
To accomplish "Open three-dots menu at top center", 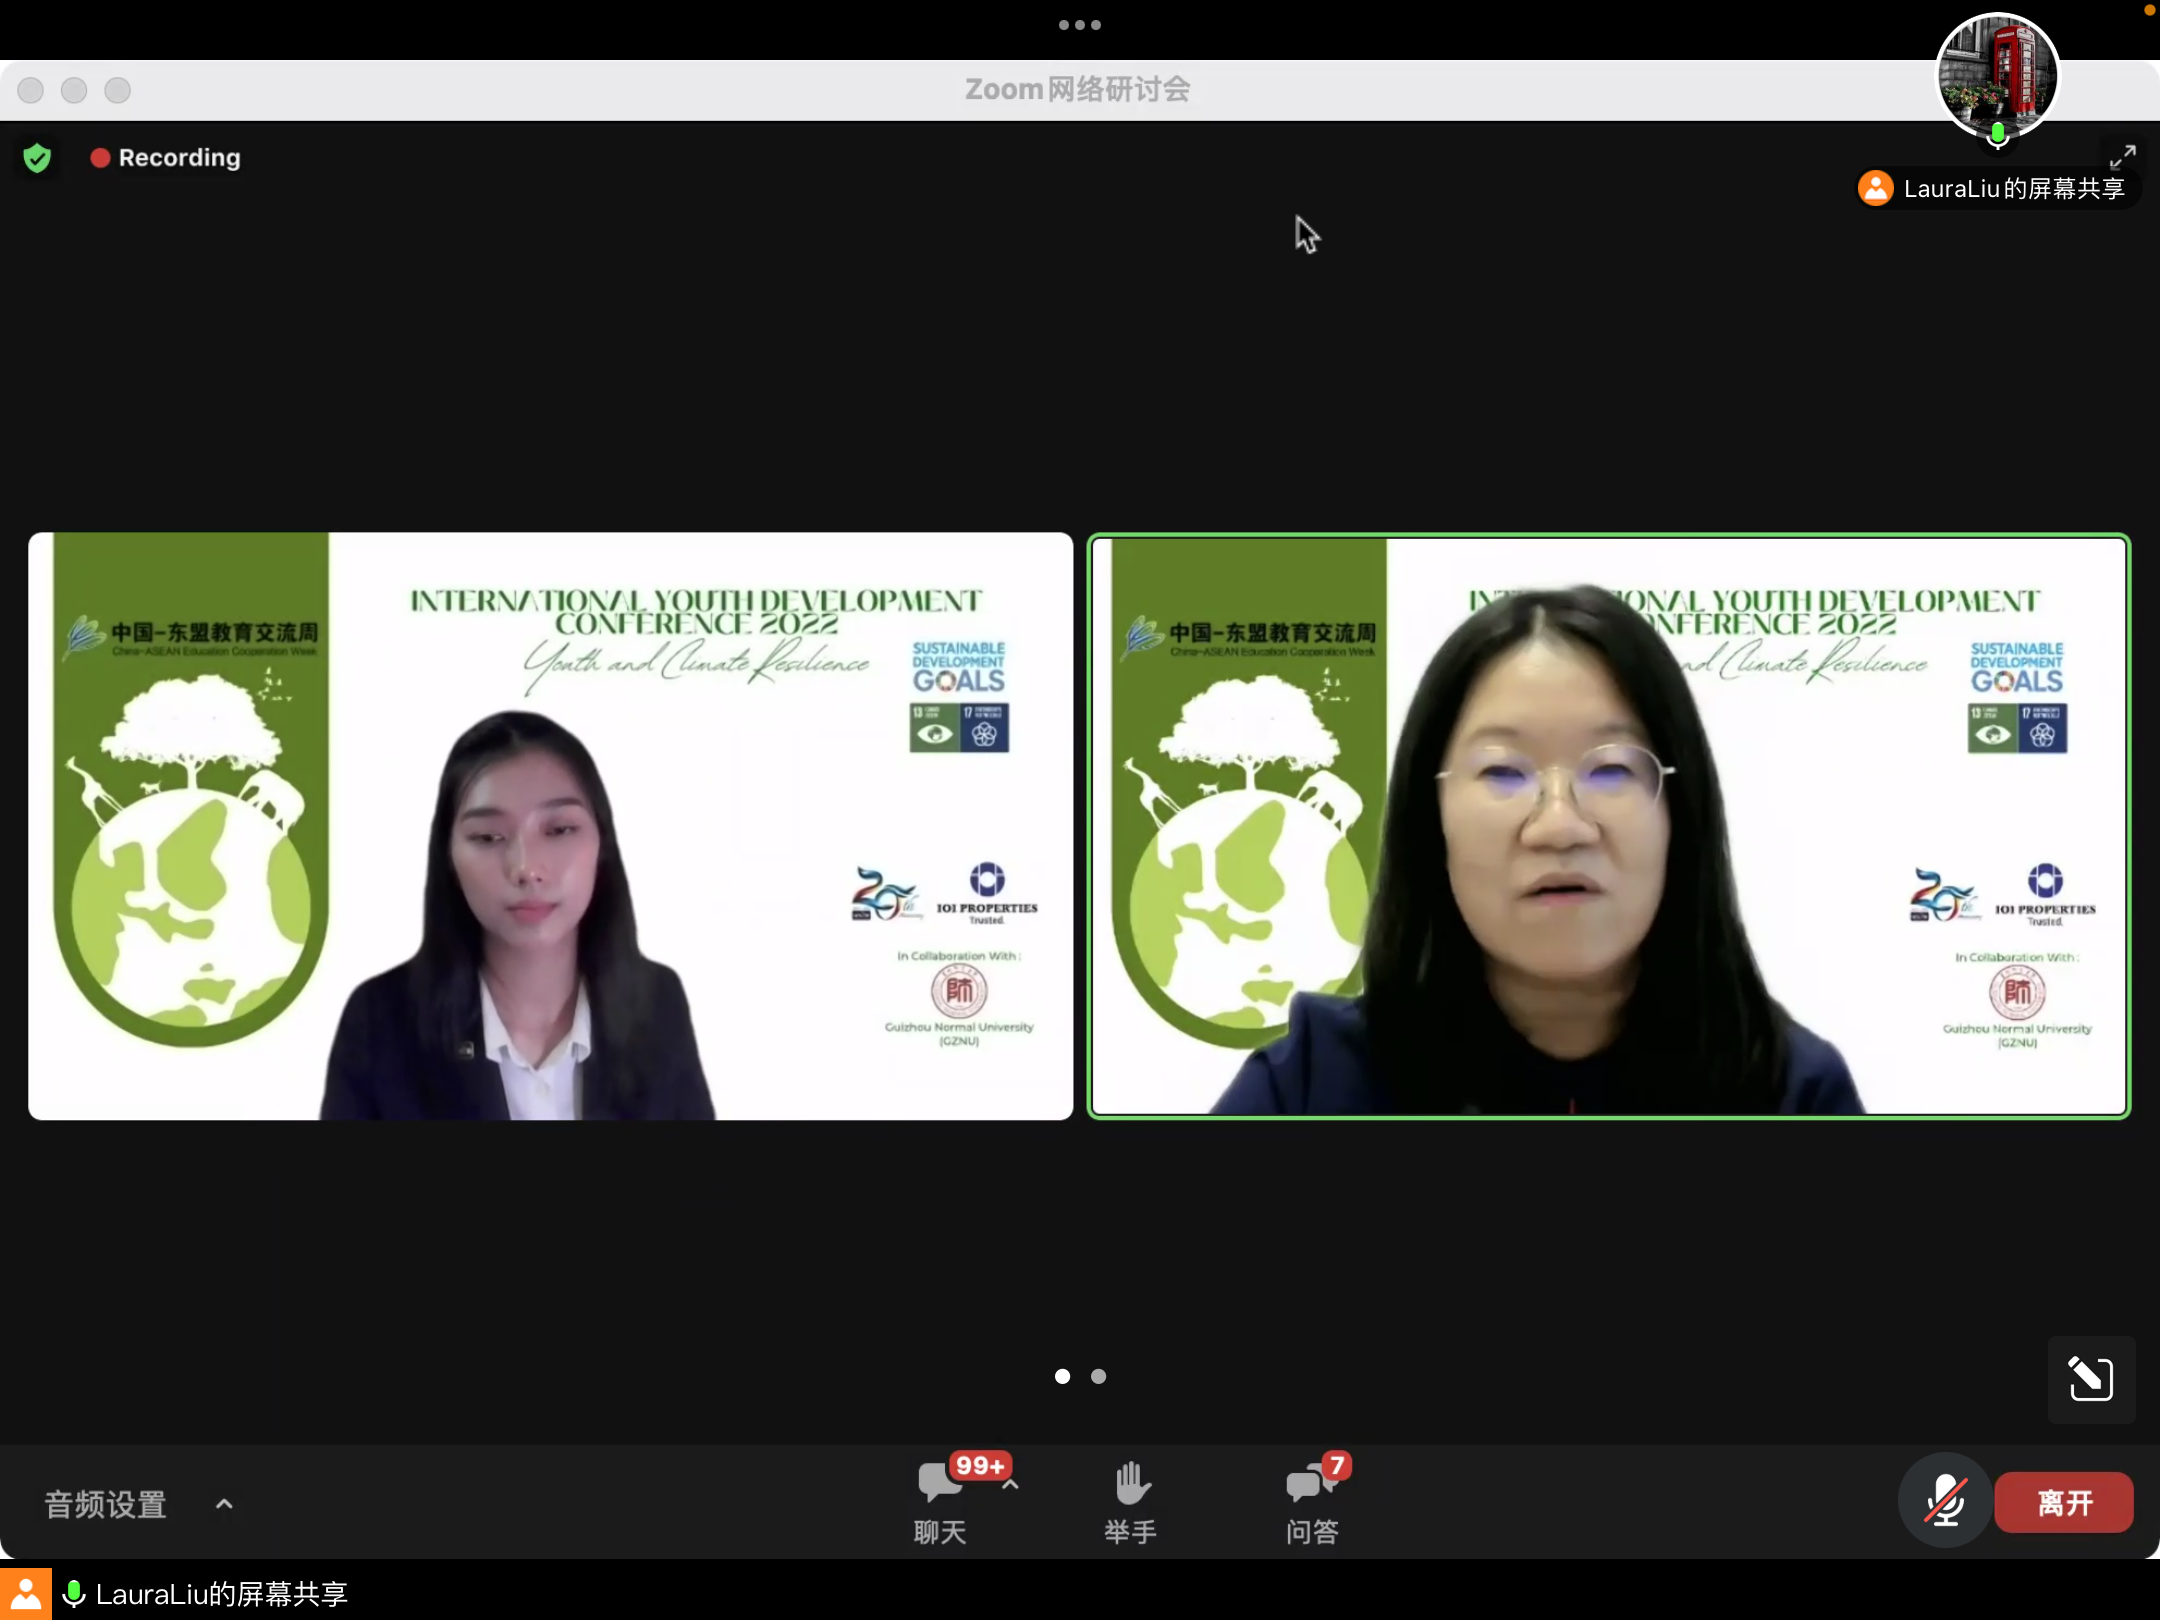I will click(1079, 25).
